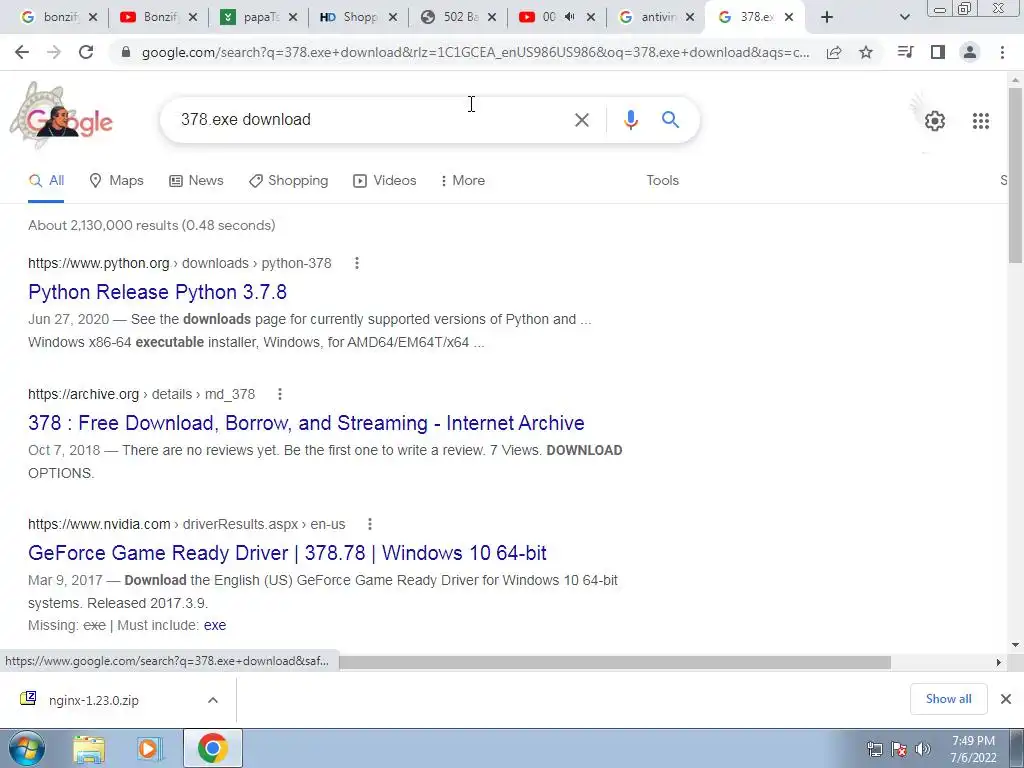
Task: Mute the audio-playing YouTube tab
Action: [x=569, y=17]
